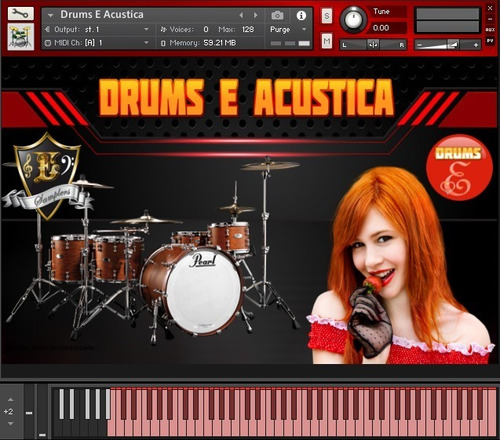The image size is (500, 440).
Task: Open instrument edit mode with wrench icon
Action: (21, 13)
